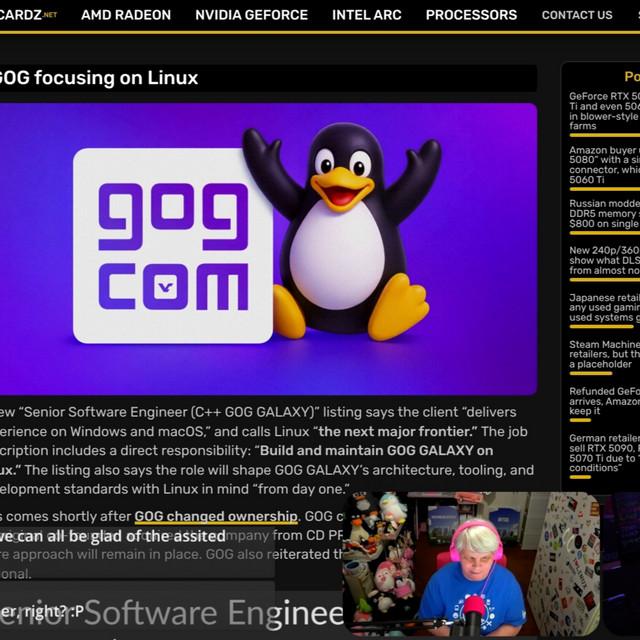640x640 pixels.
Task: Open the GeForce RTX blower-style sidebar article
Action: 604,111
